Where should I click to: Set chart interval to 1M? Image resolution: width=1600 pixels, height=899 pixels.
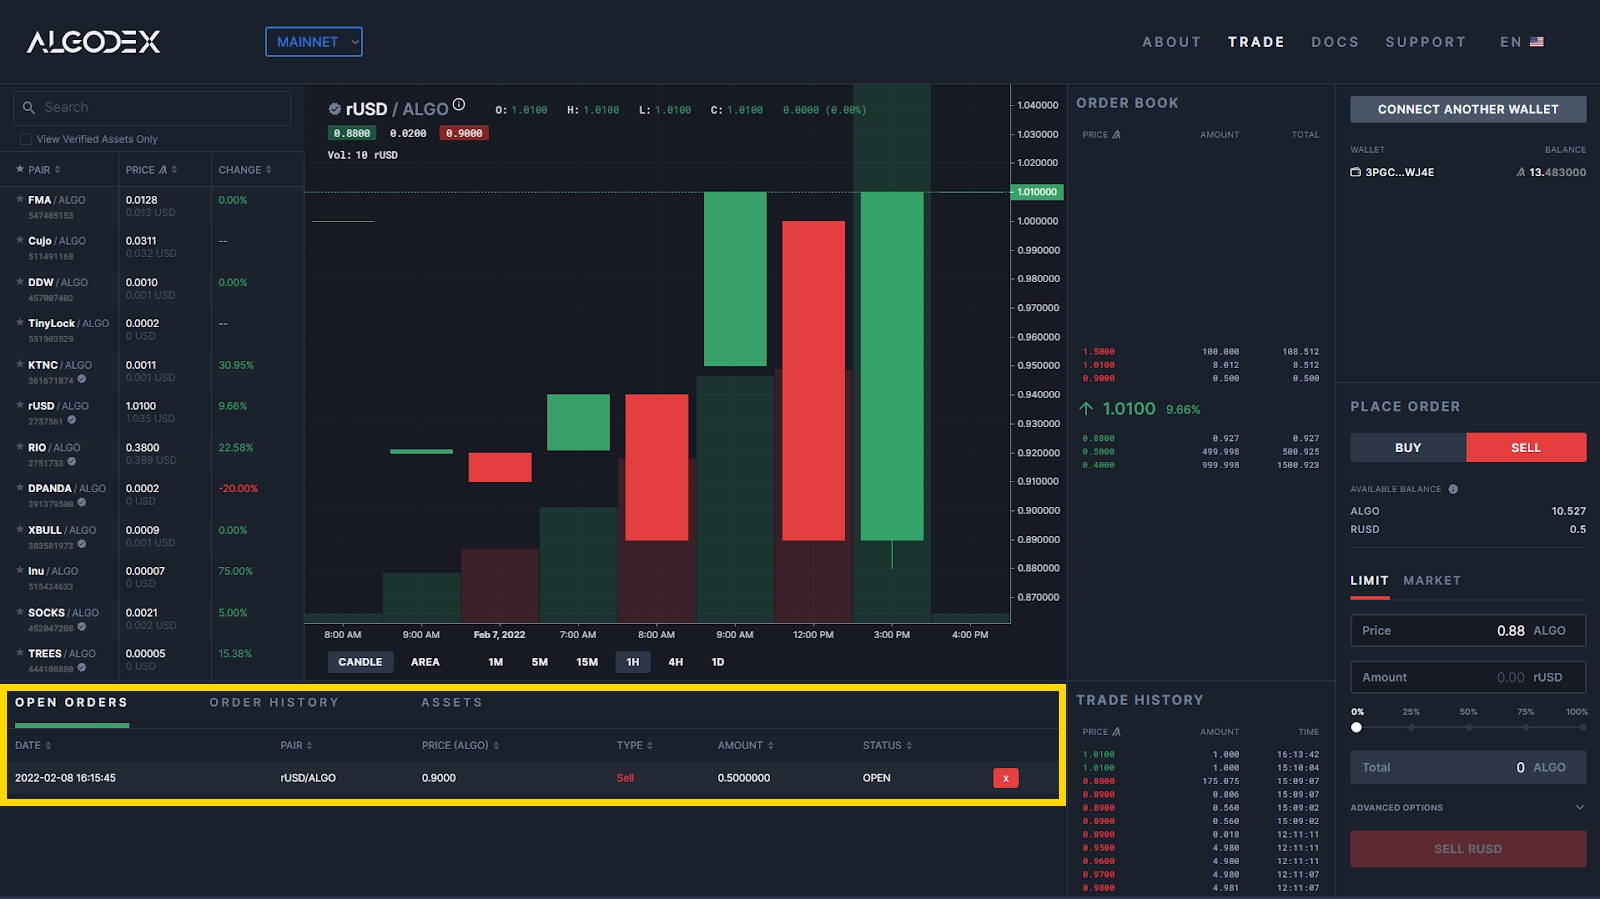click(x=496, y=662)
